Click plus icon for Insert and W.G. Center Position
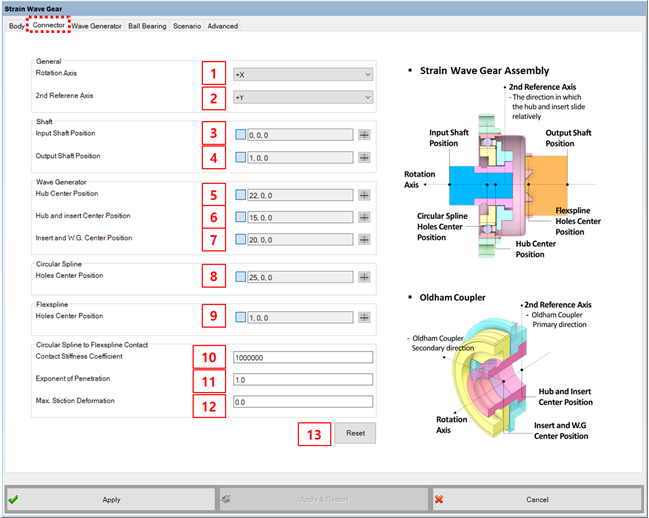Viewport: 649px width, 518px height. click(x=364, y=240)
